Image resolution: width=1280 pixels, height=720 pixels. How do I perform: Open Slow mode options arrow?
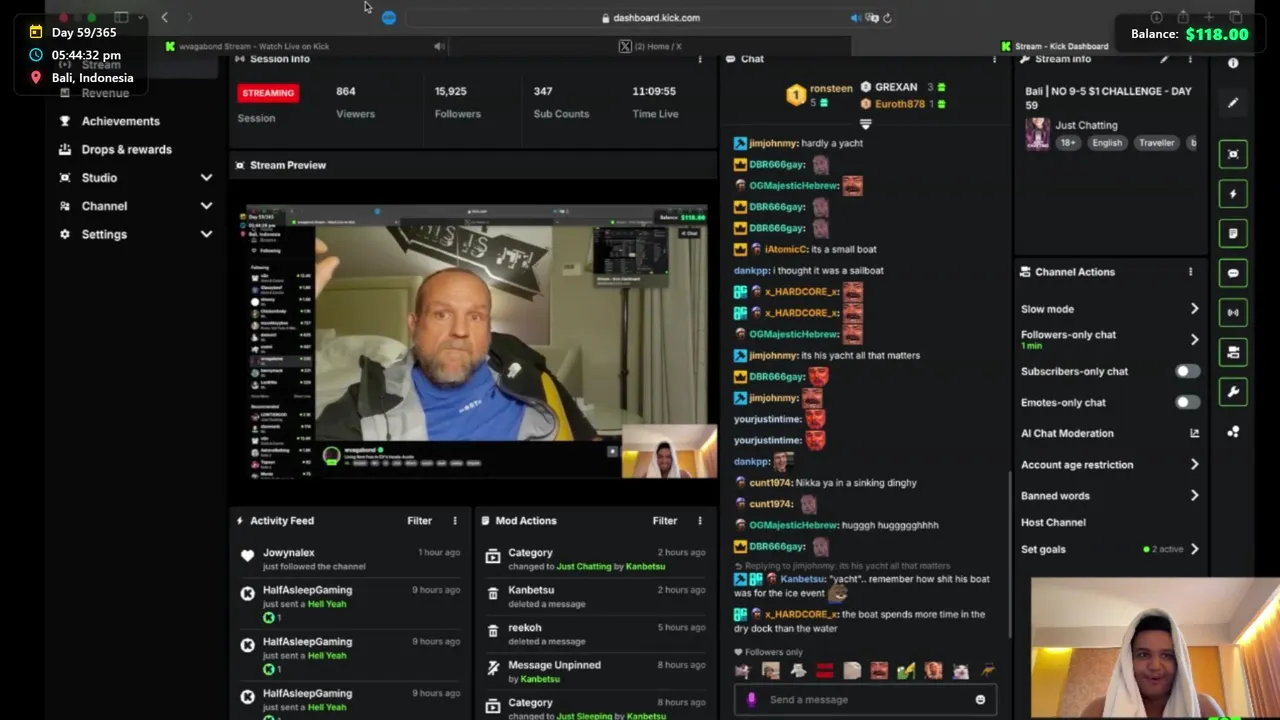click(1194, 309)
